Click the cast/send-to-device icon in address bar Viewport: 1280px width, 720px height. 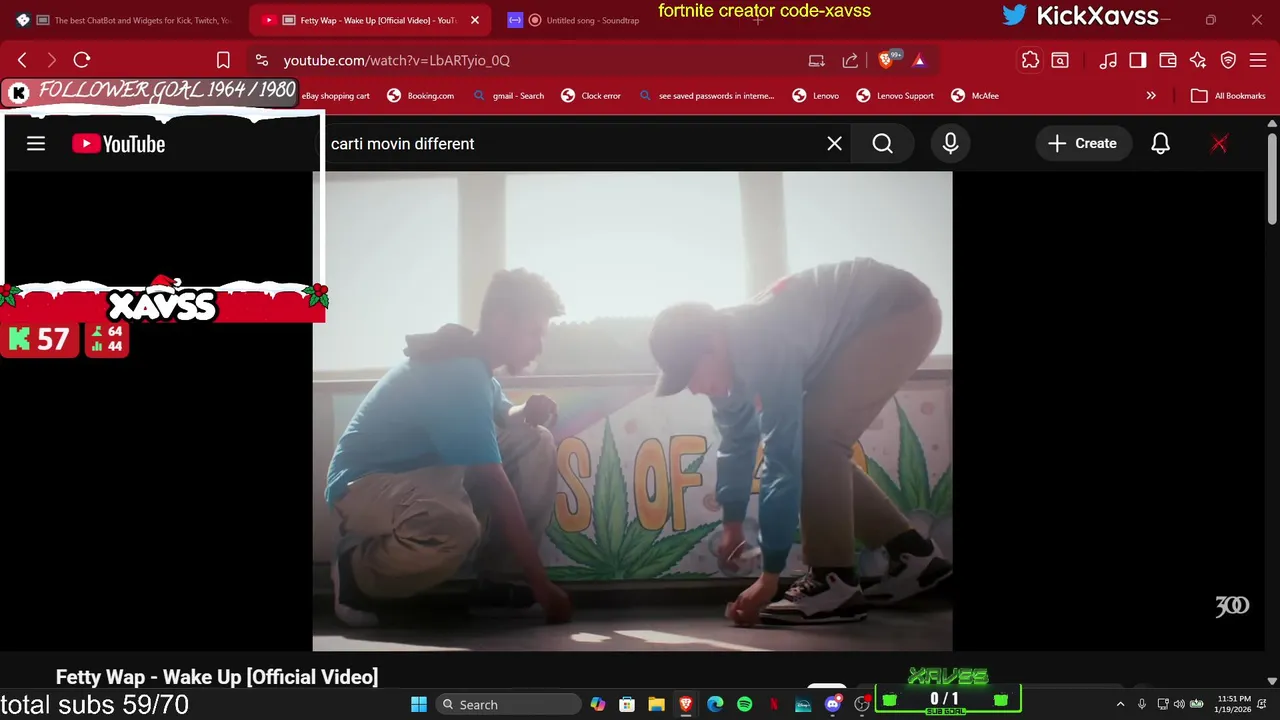click(817, 60)
